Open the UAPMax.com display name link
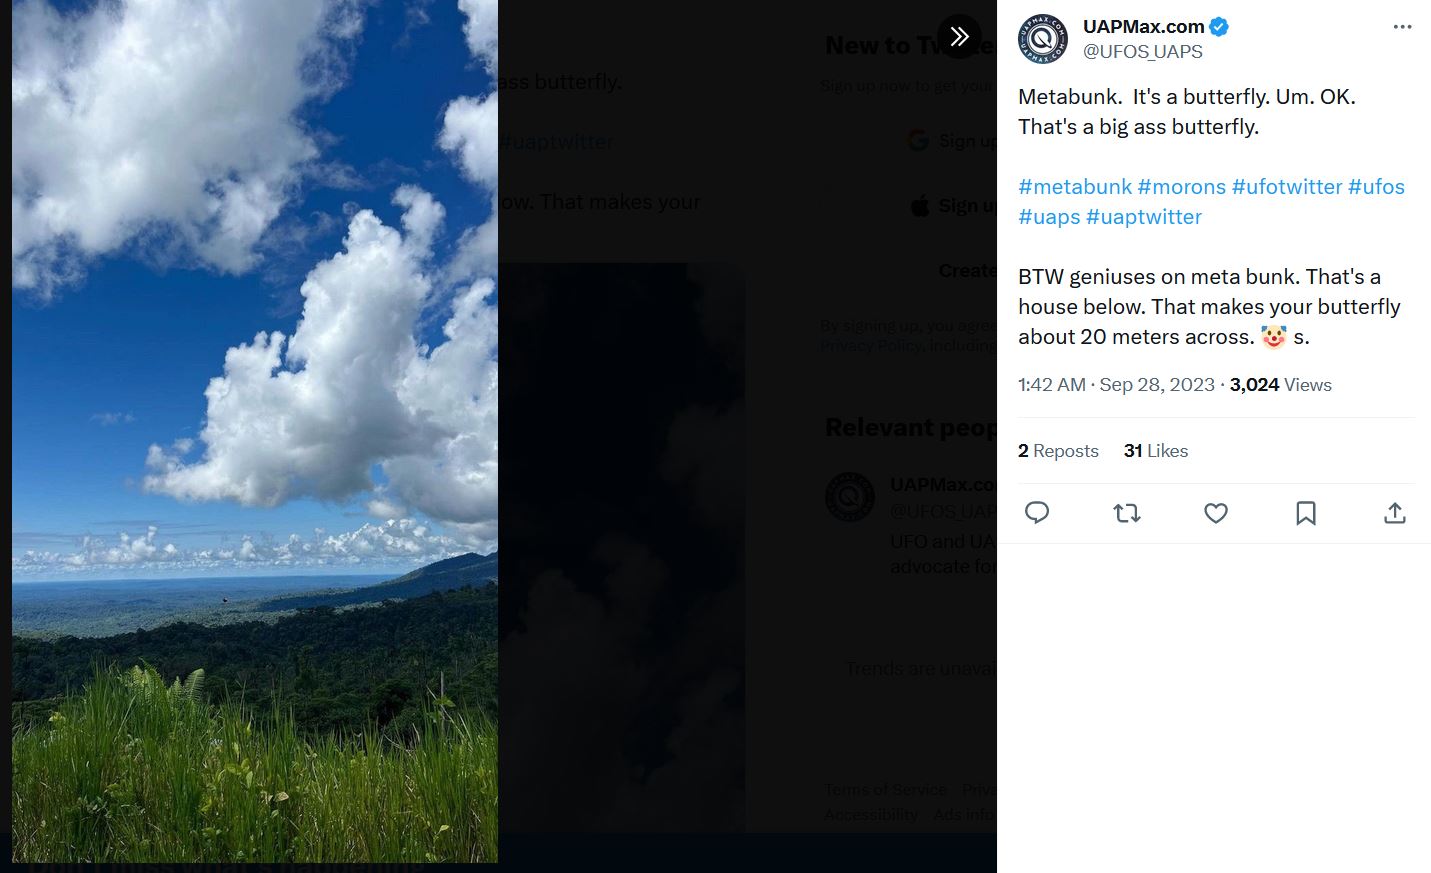Image resolution: width=1431 pixels, height=873 pixels. 1143,27
